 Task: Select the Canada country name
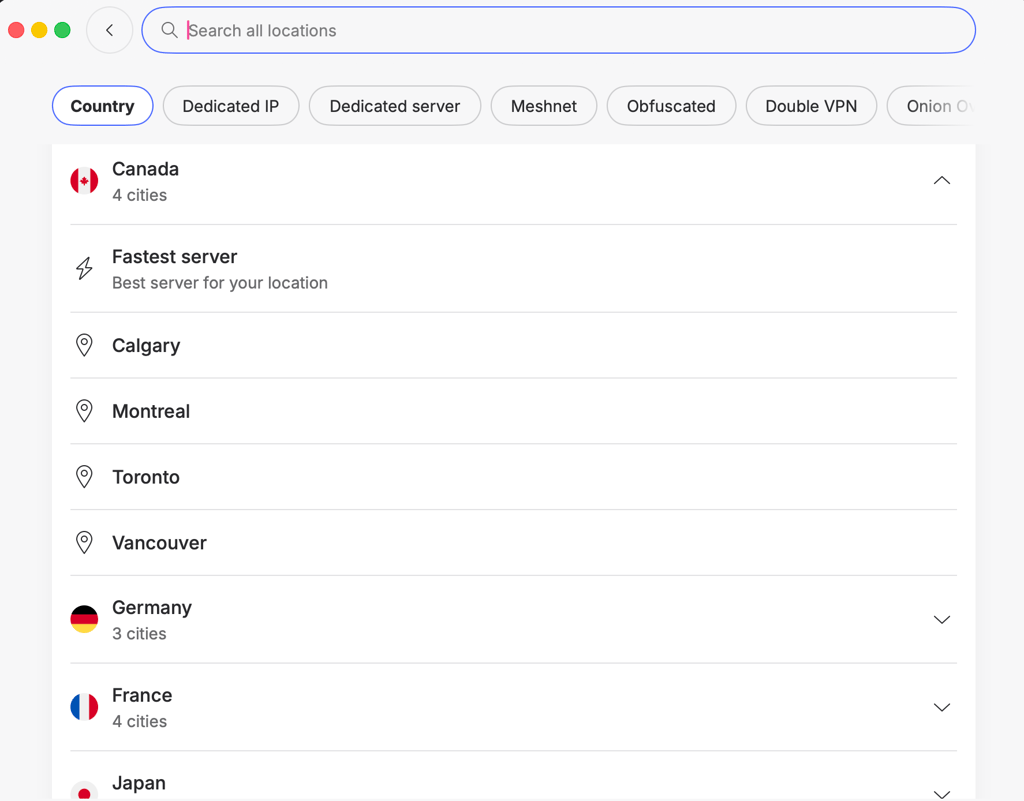pyautogui.click(x=146, y=169)
